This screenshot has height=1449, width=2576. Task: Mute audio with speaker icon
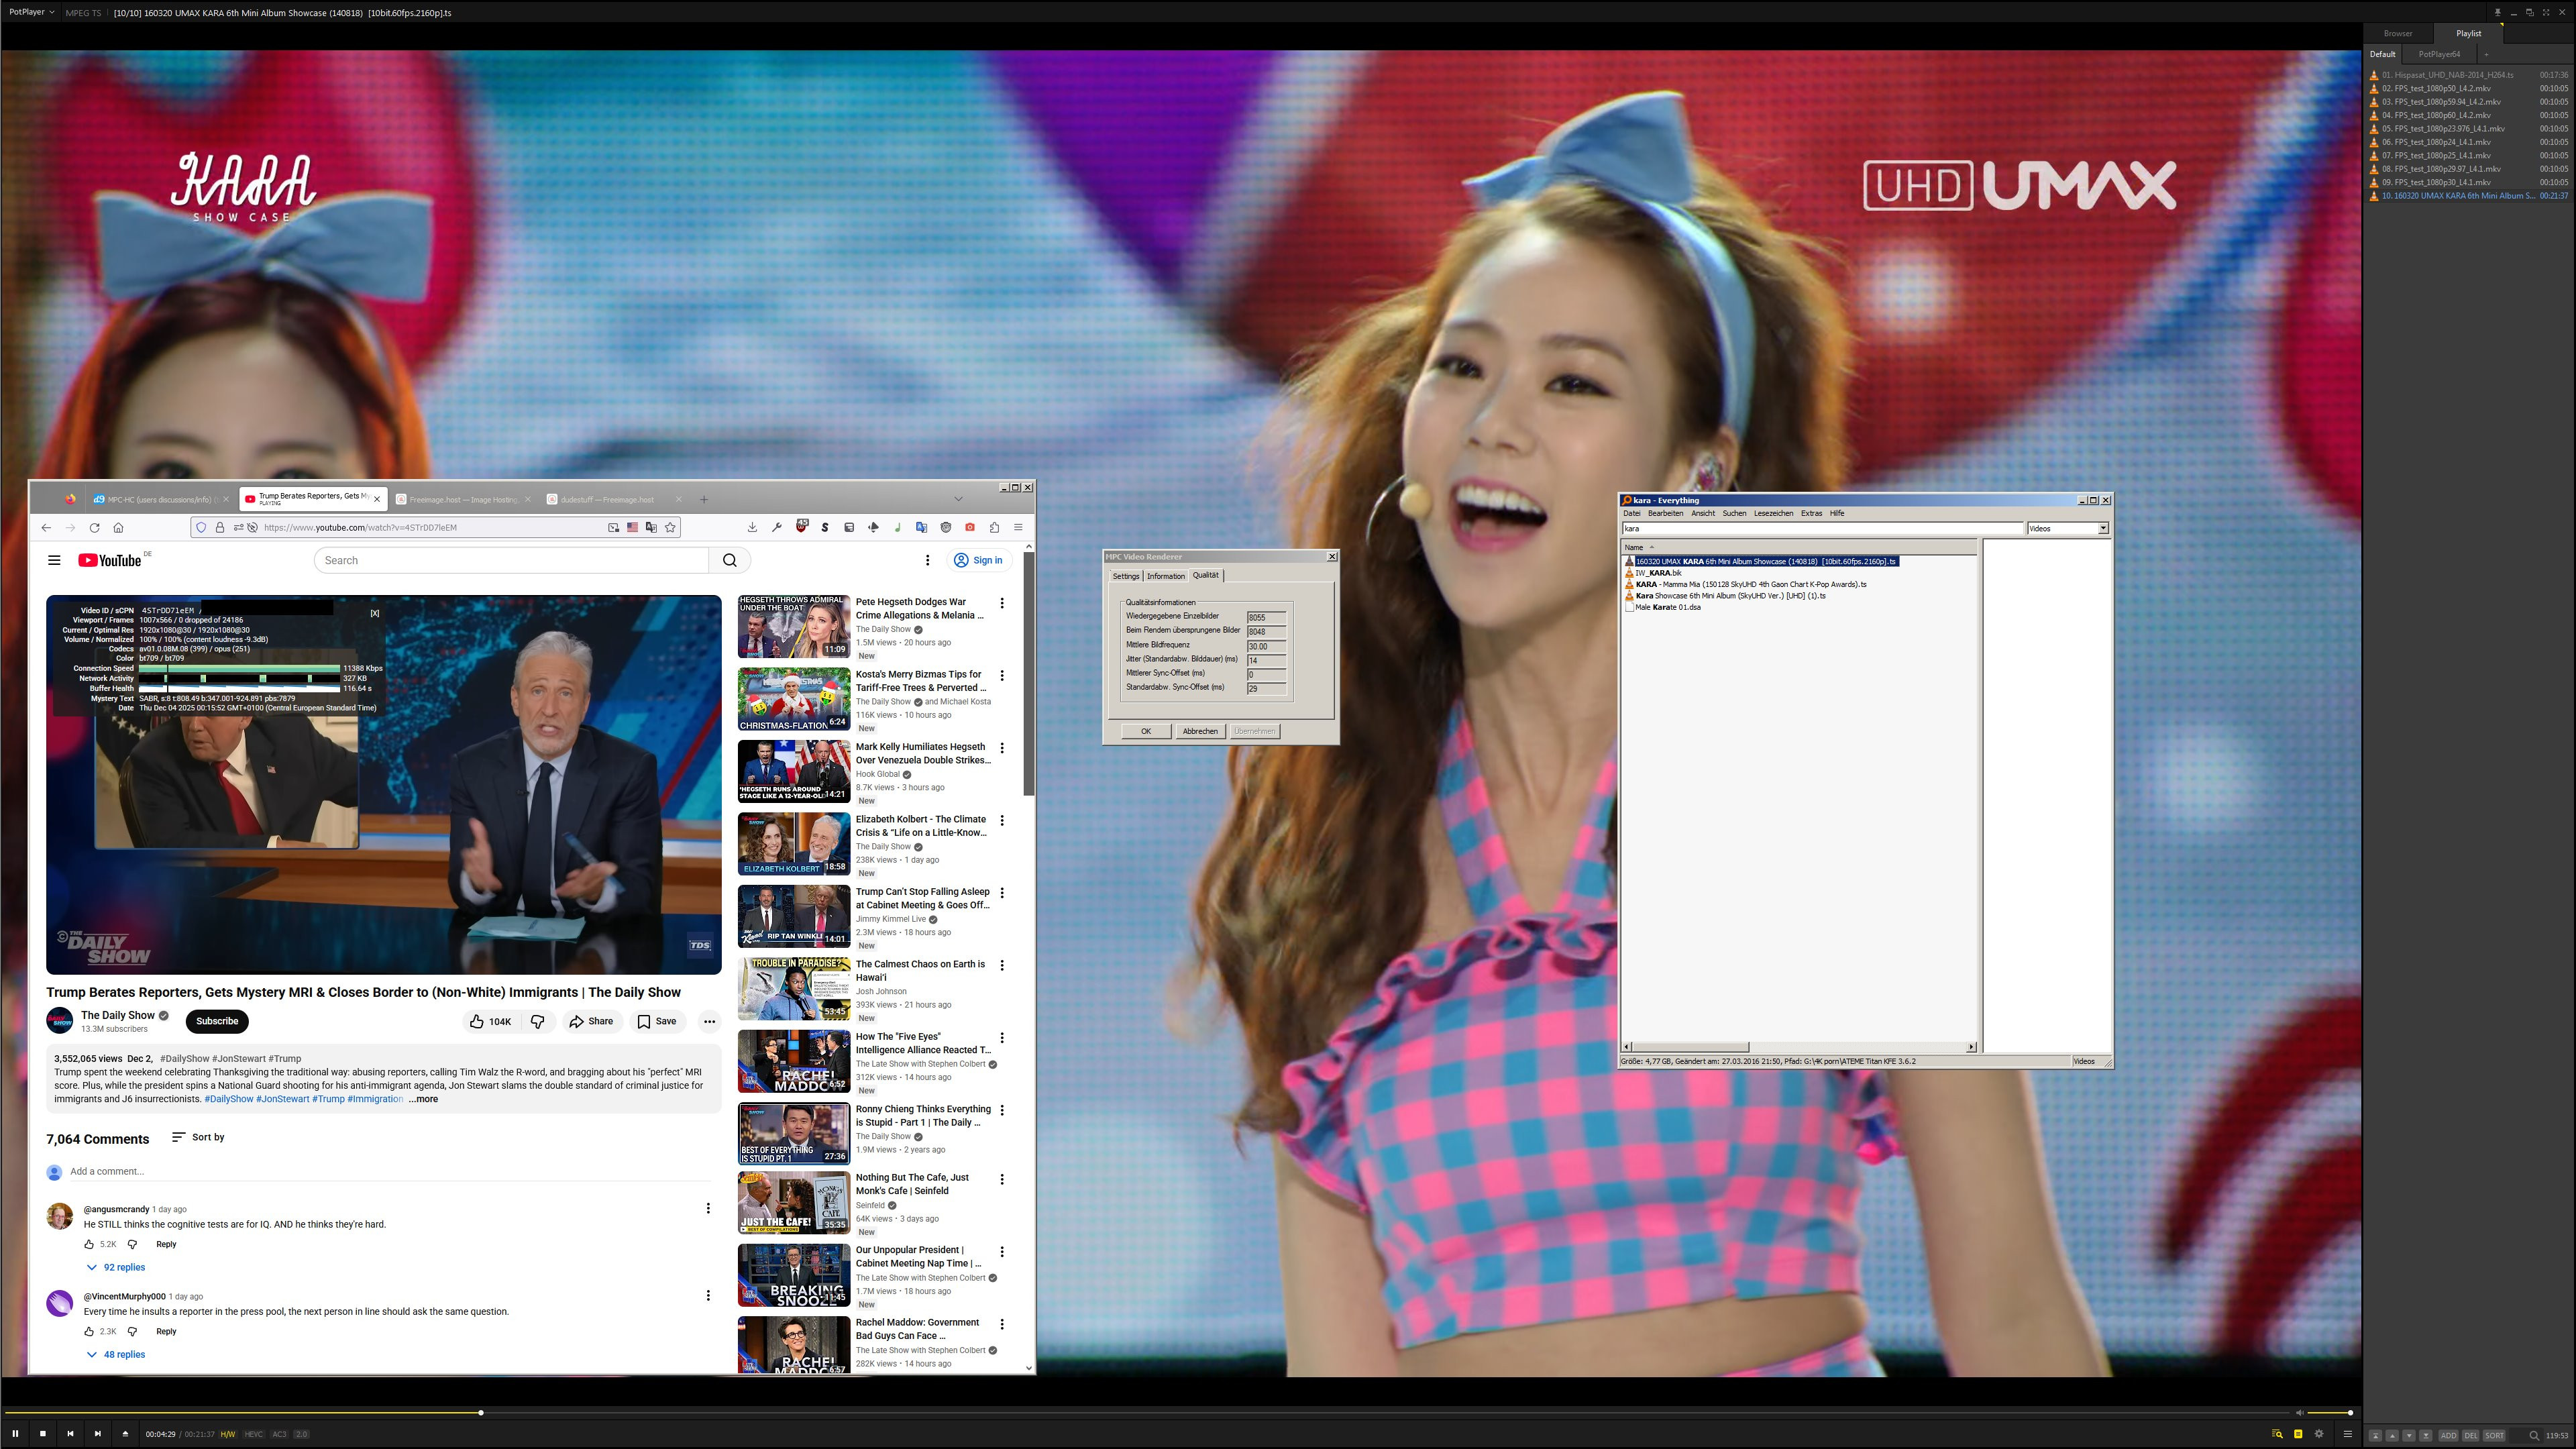(2299, 1413)
